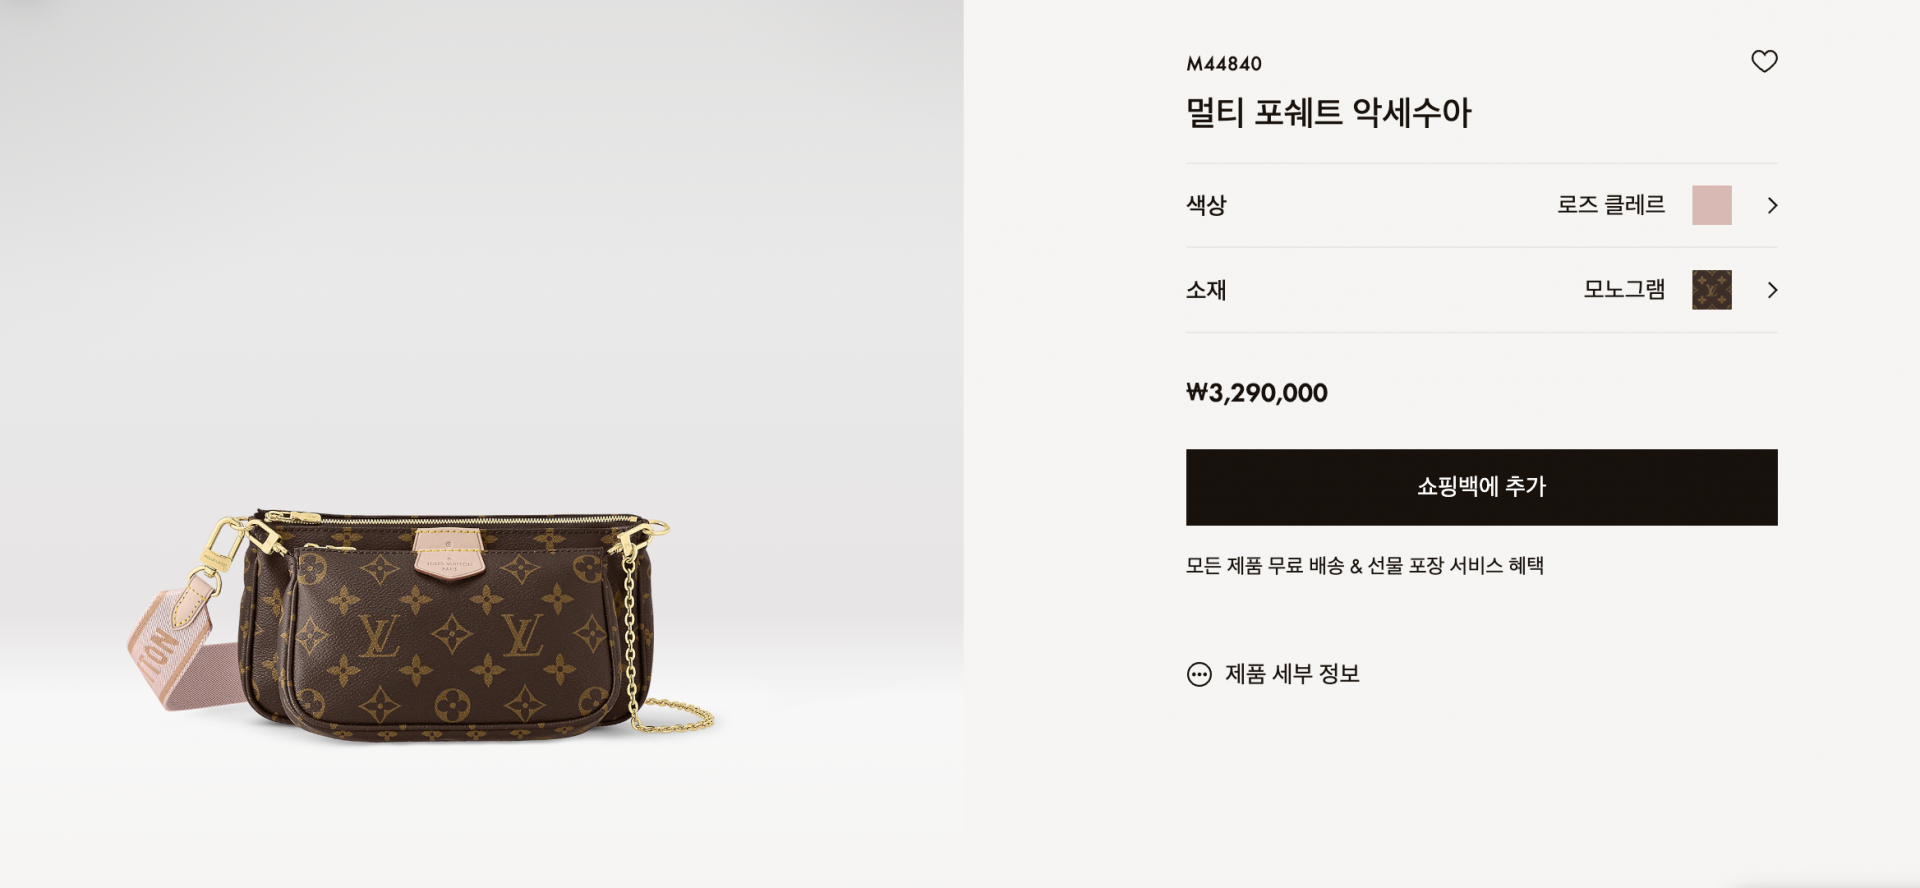Click the 모노그램 material name
The image size is (1920, 888).
pos(1624,290)
